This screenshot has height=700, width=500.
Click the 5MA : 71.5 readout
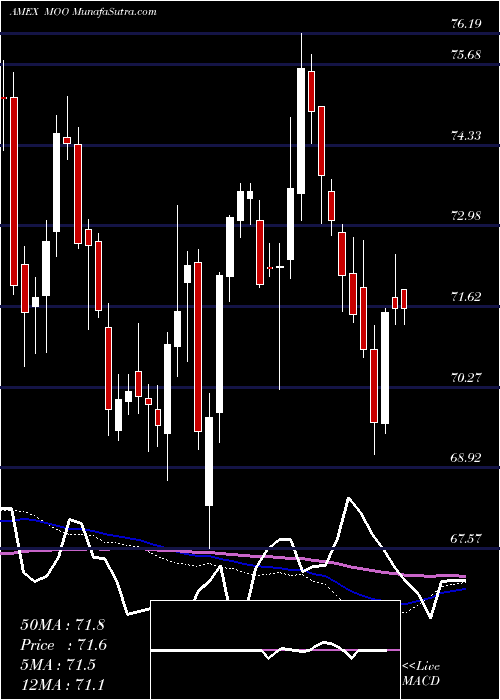tap(58, 665)
